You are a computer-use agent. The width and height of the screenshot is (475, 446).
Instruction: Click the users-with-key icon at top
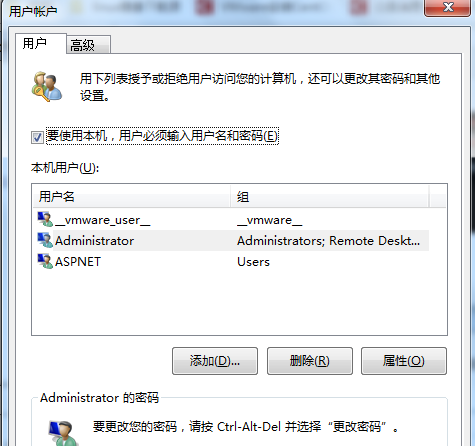click(47, 86)
